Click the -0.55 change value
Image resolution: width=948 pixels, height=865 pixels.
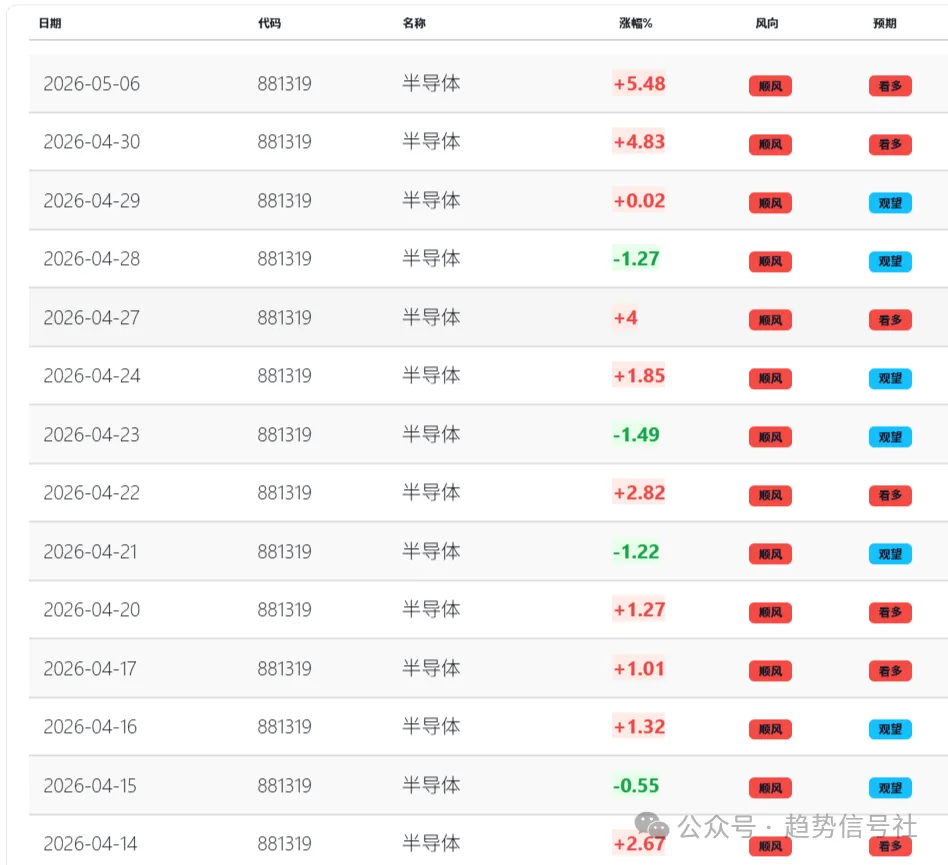[636, 785]
